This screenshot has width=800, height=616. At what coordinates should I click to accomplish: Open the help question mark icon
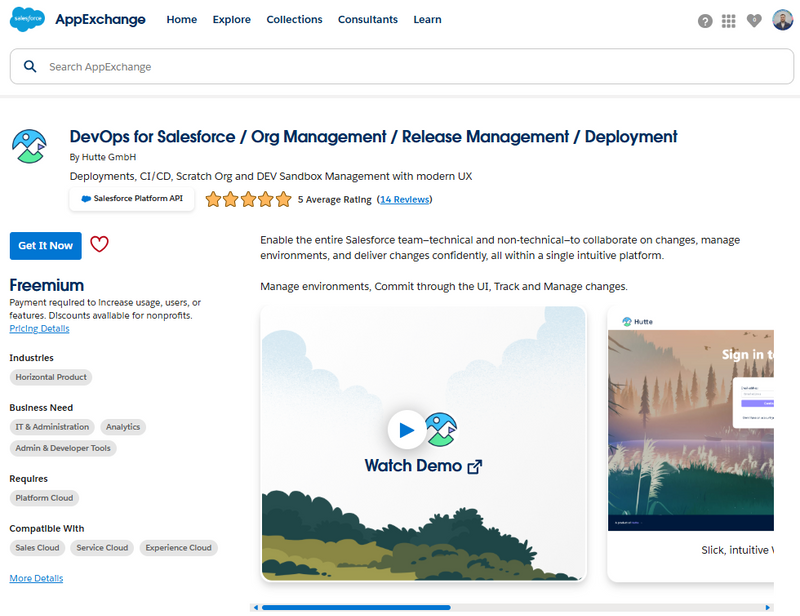[x=705, y=21]
